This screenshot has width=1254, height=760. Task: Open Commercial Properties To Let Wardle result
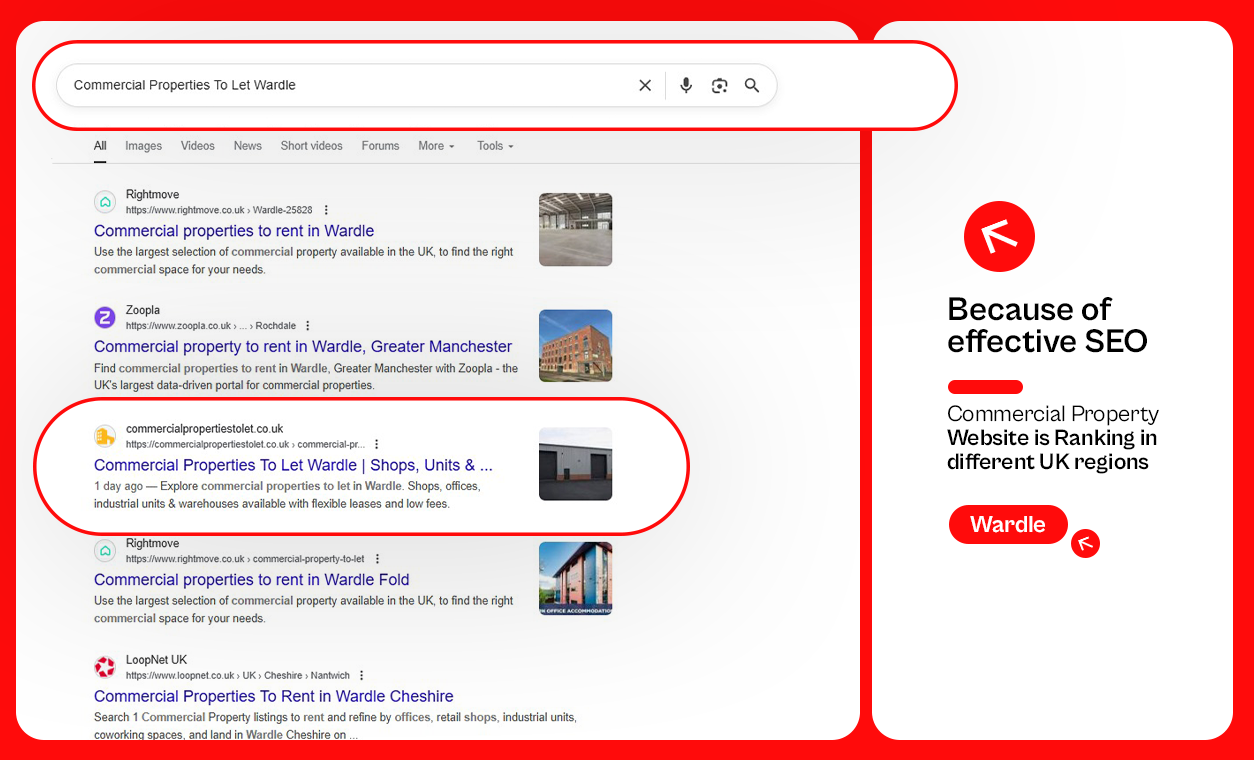click(x=293, y=465)
